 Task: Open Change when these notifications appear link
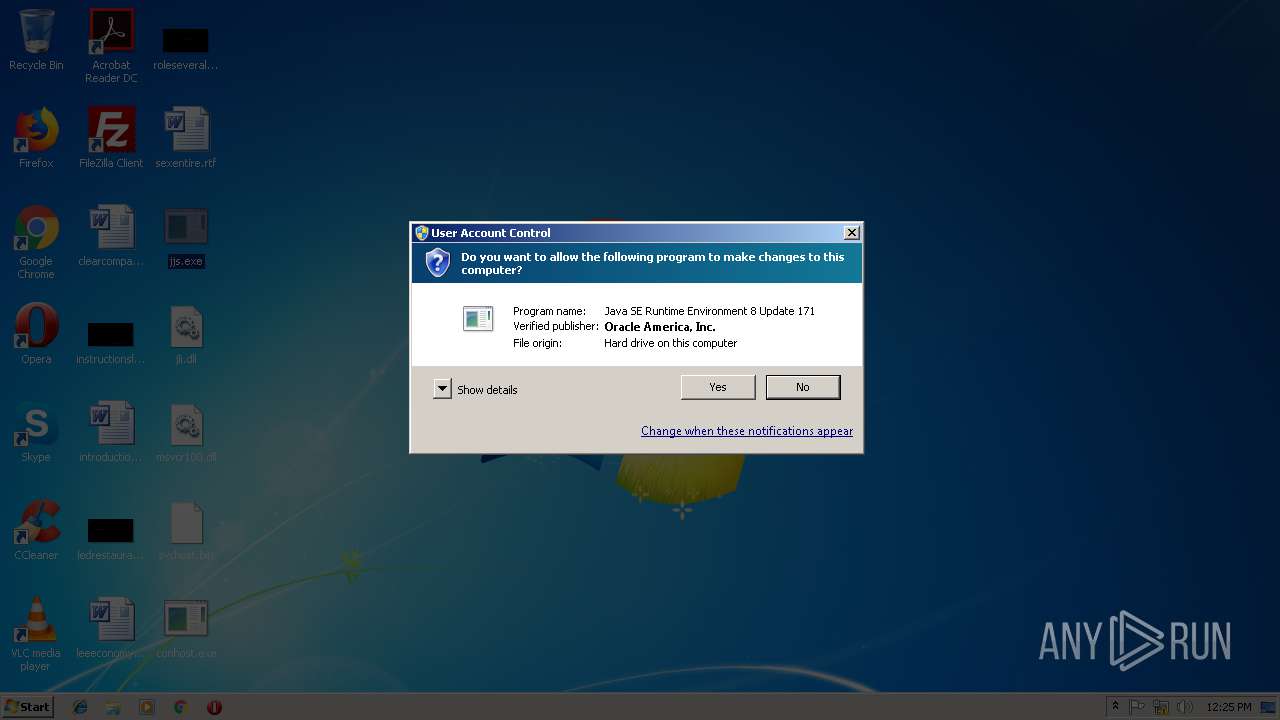747,431
